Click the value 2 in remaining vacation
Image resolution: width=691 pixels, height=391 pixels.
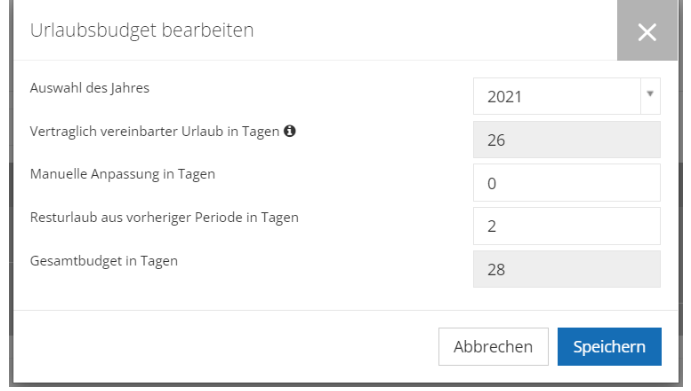pyautogui.click(x=492, y=227)
